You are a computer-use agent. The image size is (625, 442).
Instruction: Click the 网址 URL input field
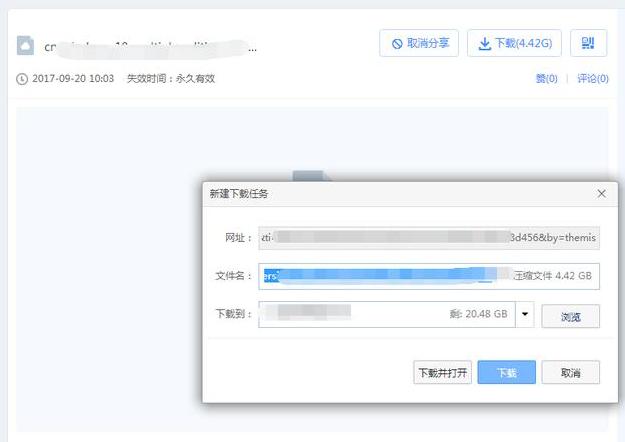(429, 238)
